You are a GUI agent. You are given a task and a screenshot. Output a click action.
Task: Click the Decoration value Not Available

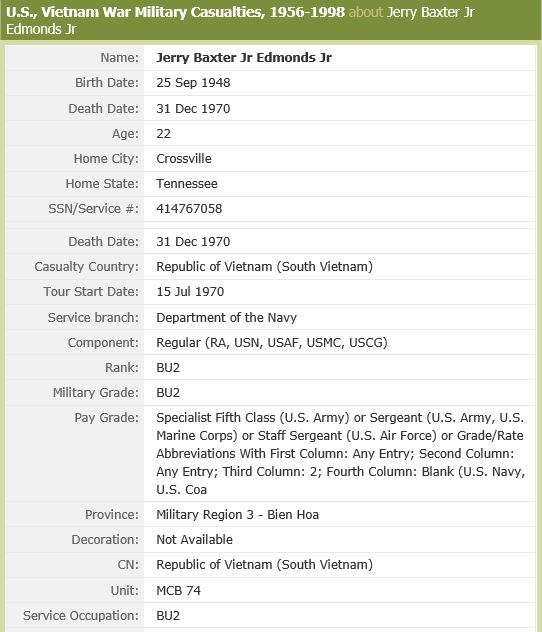(194, 540)
